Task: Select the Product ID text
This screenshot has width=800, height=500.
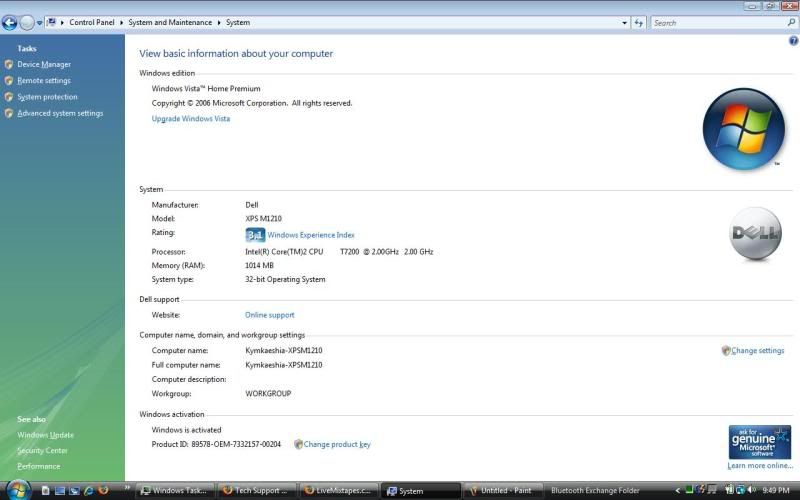Action: pyautogui.click(x=216, y=444)
